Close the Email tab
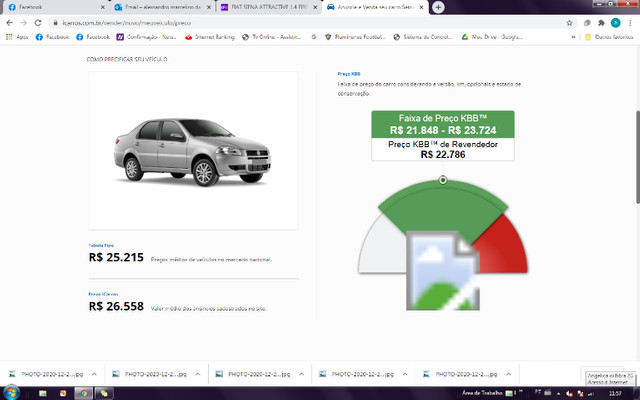 pos(209,7)
